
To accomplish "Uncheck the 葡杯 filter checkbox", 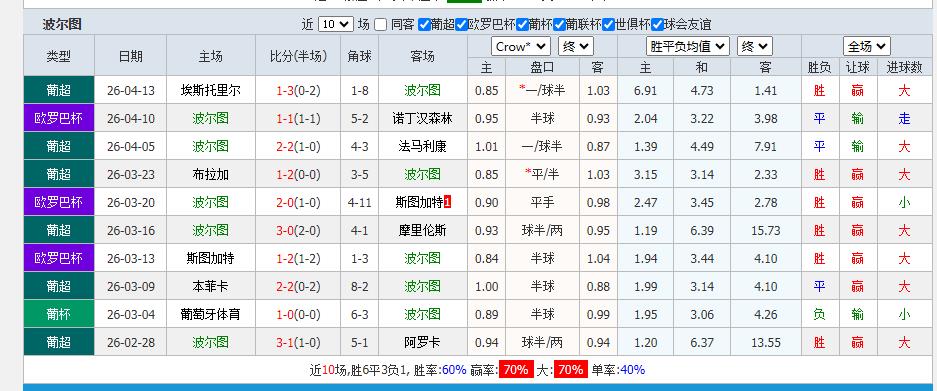I will 522,25.
